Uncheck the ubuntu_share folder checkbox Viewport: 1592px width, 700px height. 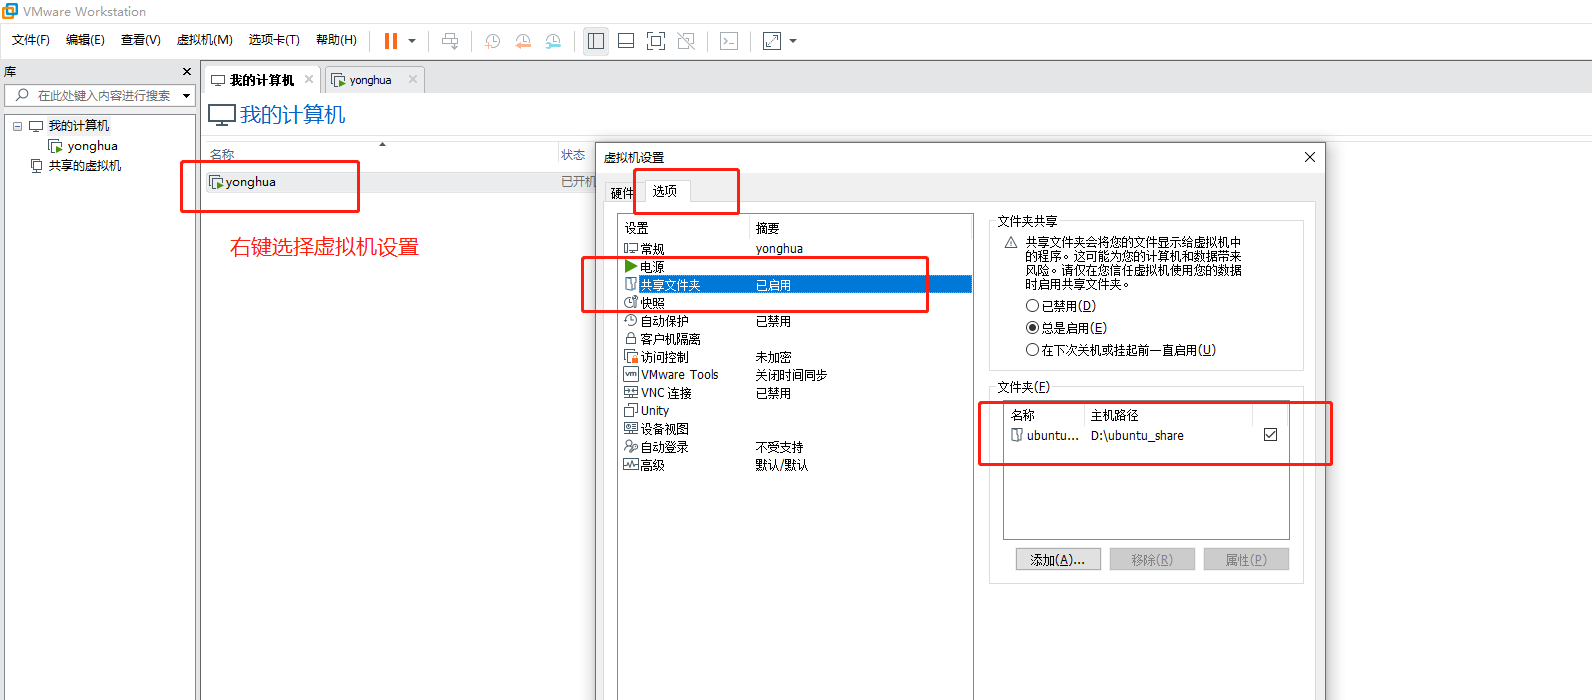(x=1270, y=435)
